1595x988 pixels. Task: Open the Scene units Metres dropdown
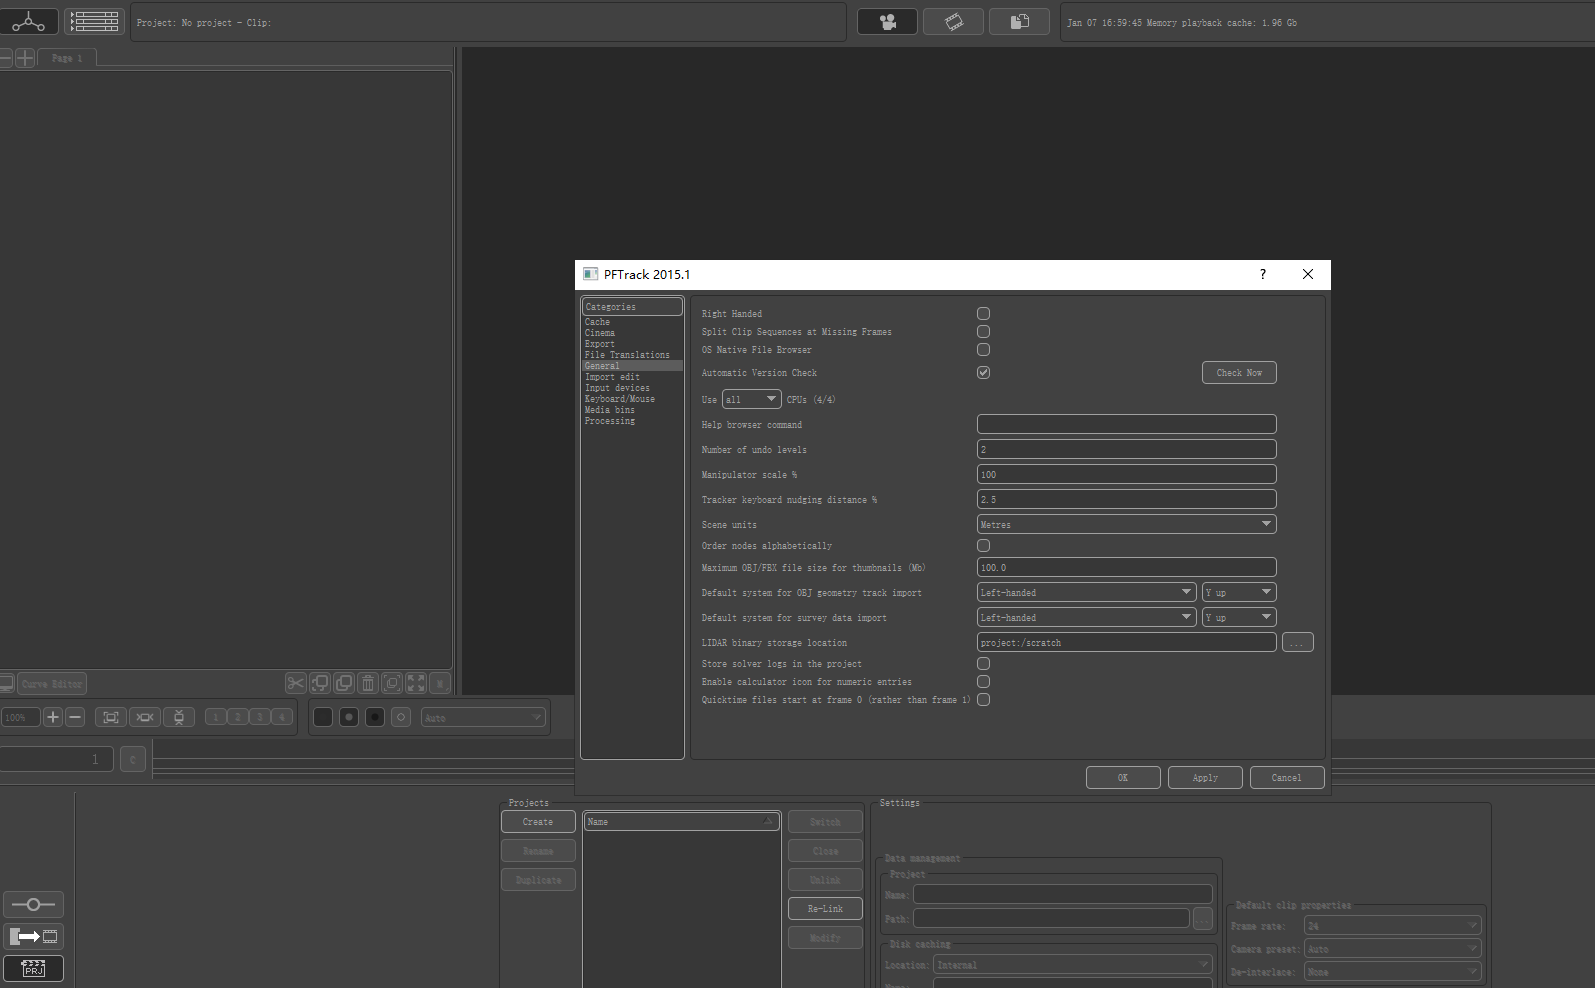pos(1126,525)
